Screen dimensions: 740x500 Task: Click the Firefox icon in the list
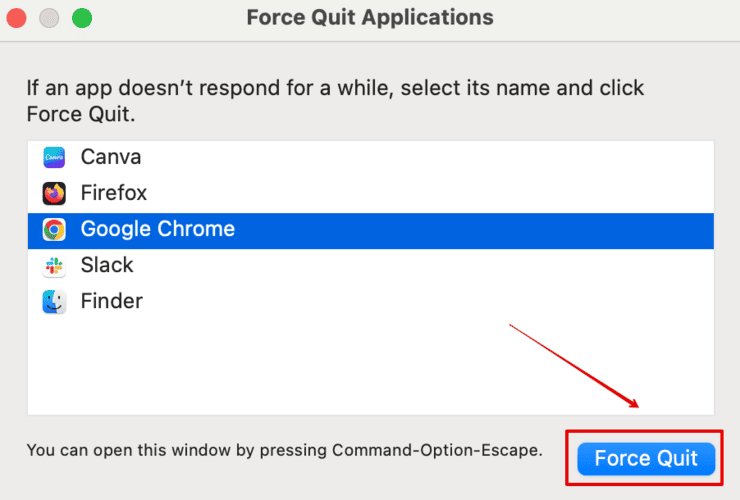(x=54, y=193)
